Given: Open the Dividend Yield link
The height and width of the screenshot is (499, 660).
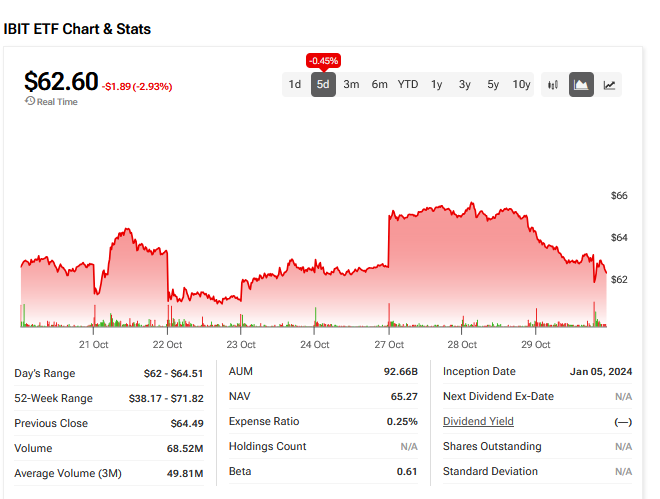Looking at the screenshot, I should click(478, 422).
